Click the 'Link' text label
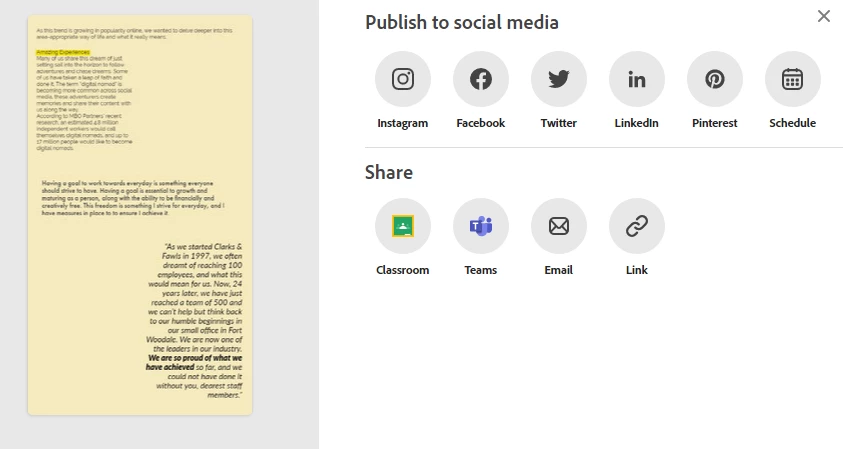Viewport: 843px width, 449px height. pyautogui.click(x=637, y=270)
